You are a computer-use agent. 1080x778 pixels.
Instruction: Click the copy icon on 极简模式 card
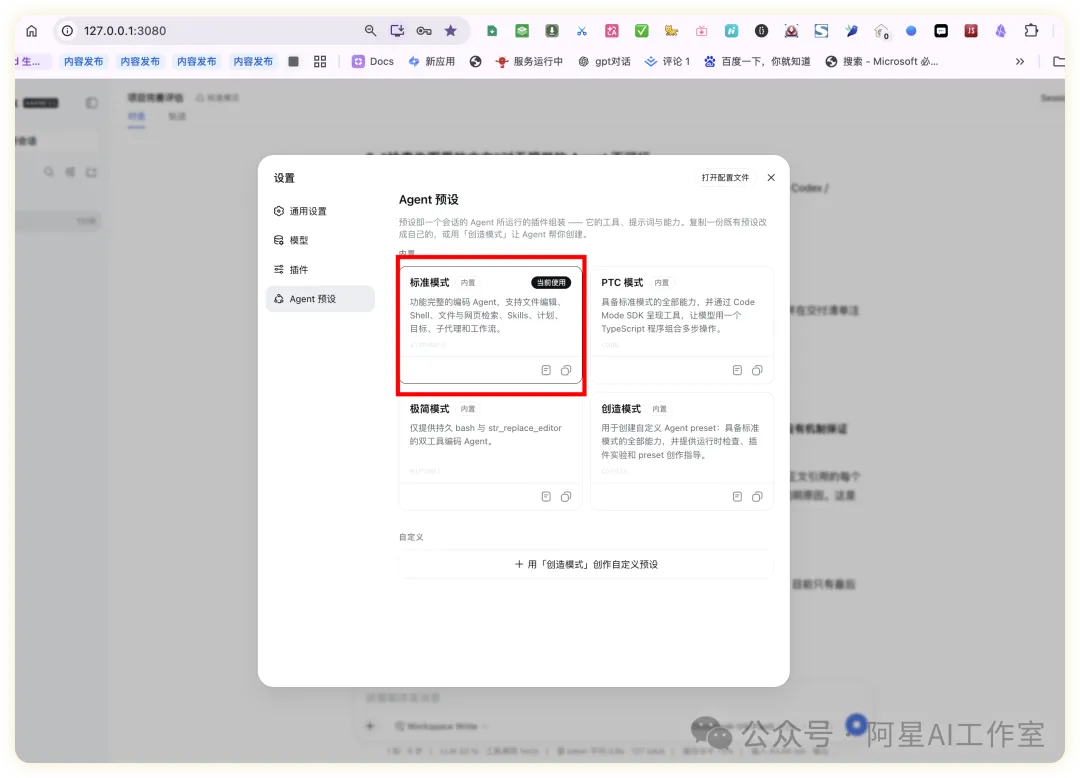[566, 497]
